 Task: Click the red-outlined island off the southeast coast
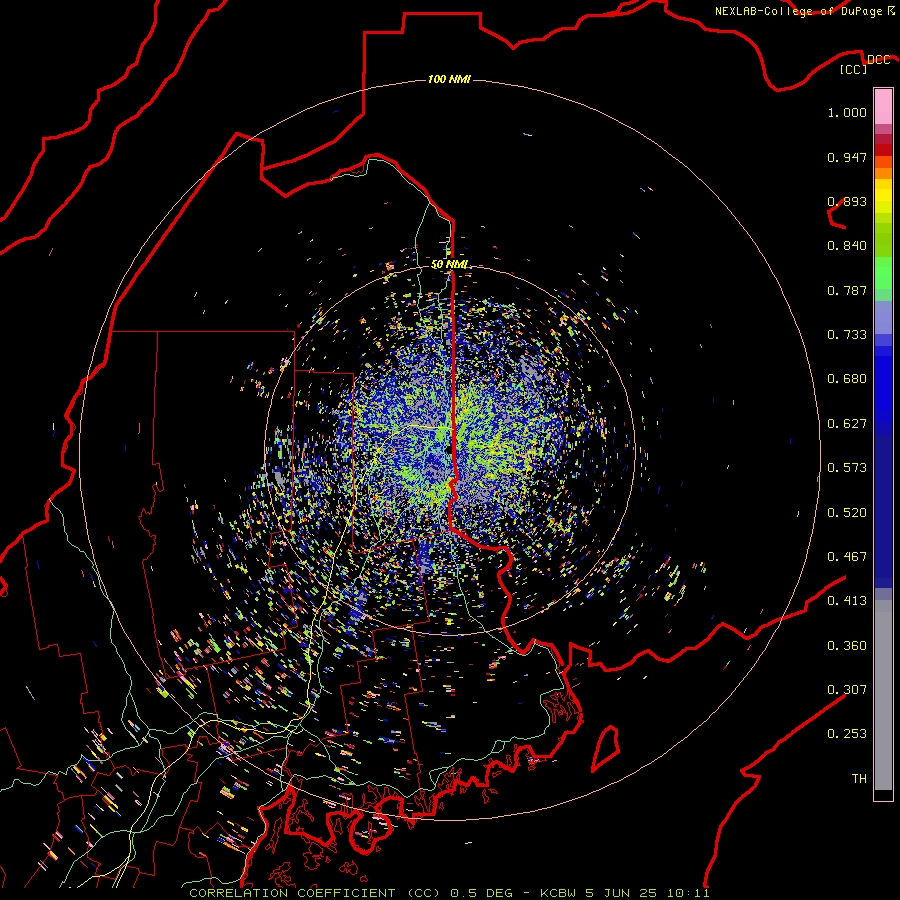pyautogui.click(x=605, y=748)
